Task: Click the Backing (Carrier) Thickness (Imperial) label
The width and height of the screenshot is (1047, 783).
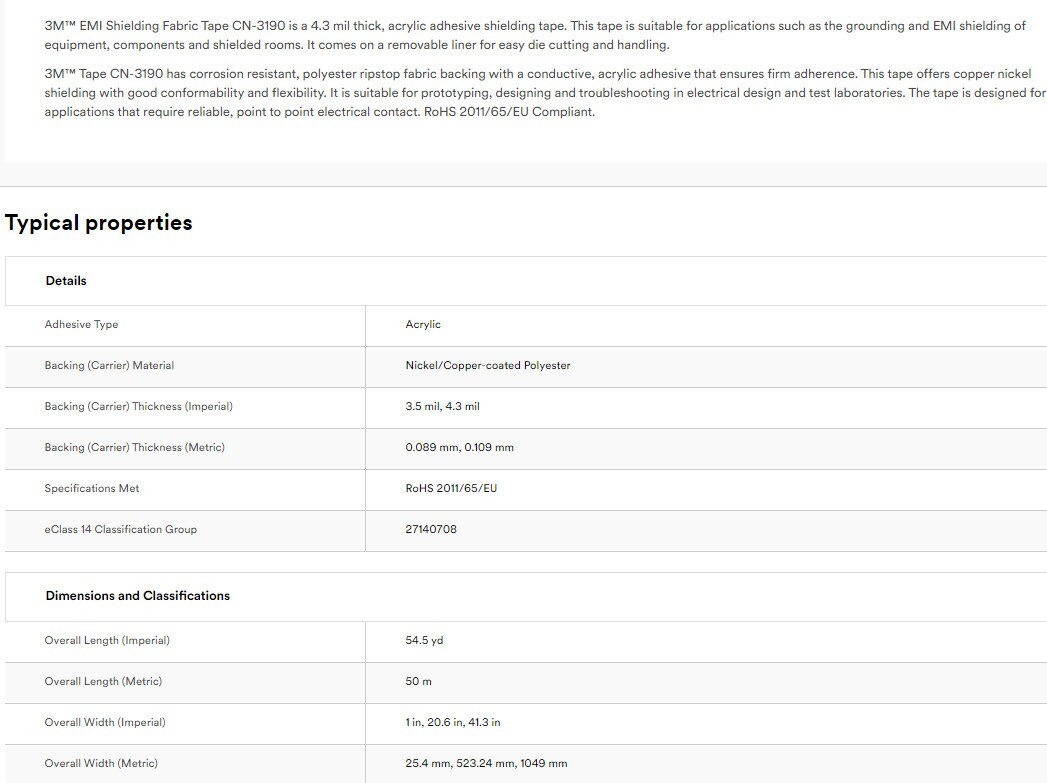Action: point(139,407)
